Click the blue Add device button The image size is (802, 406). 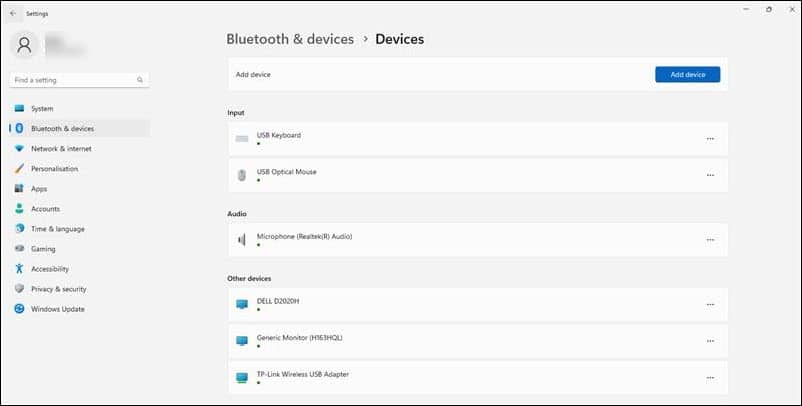pos(687,75)
